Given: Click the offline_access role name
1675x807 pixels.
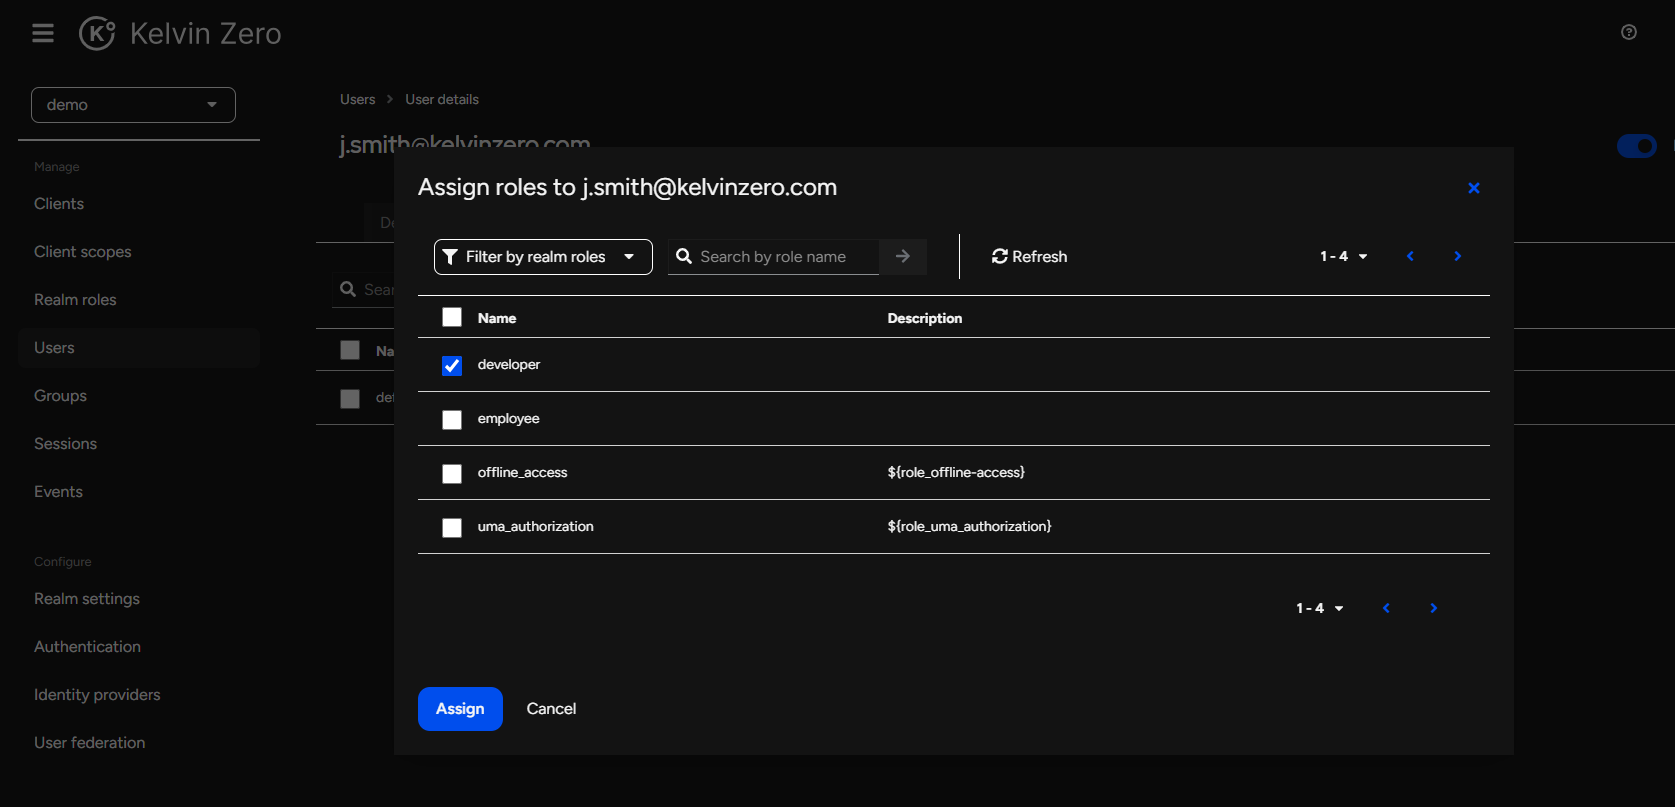Looking at the screenshot, I should click(522, 473).
